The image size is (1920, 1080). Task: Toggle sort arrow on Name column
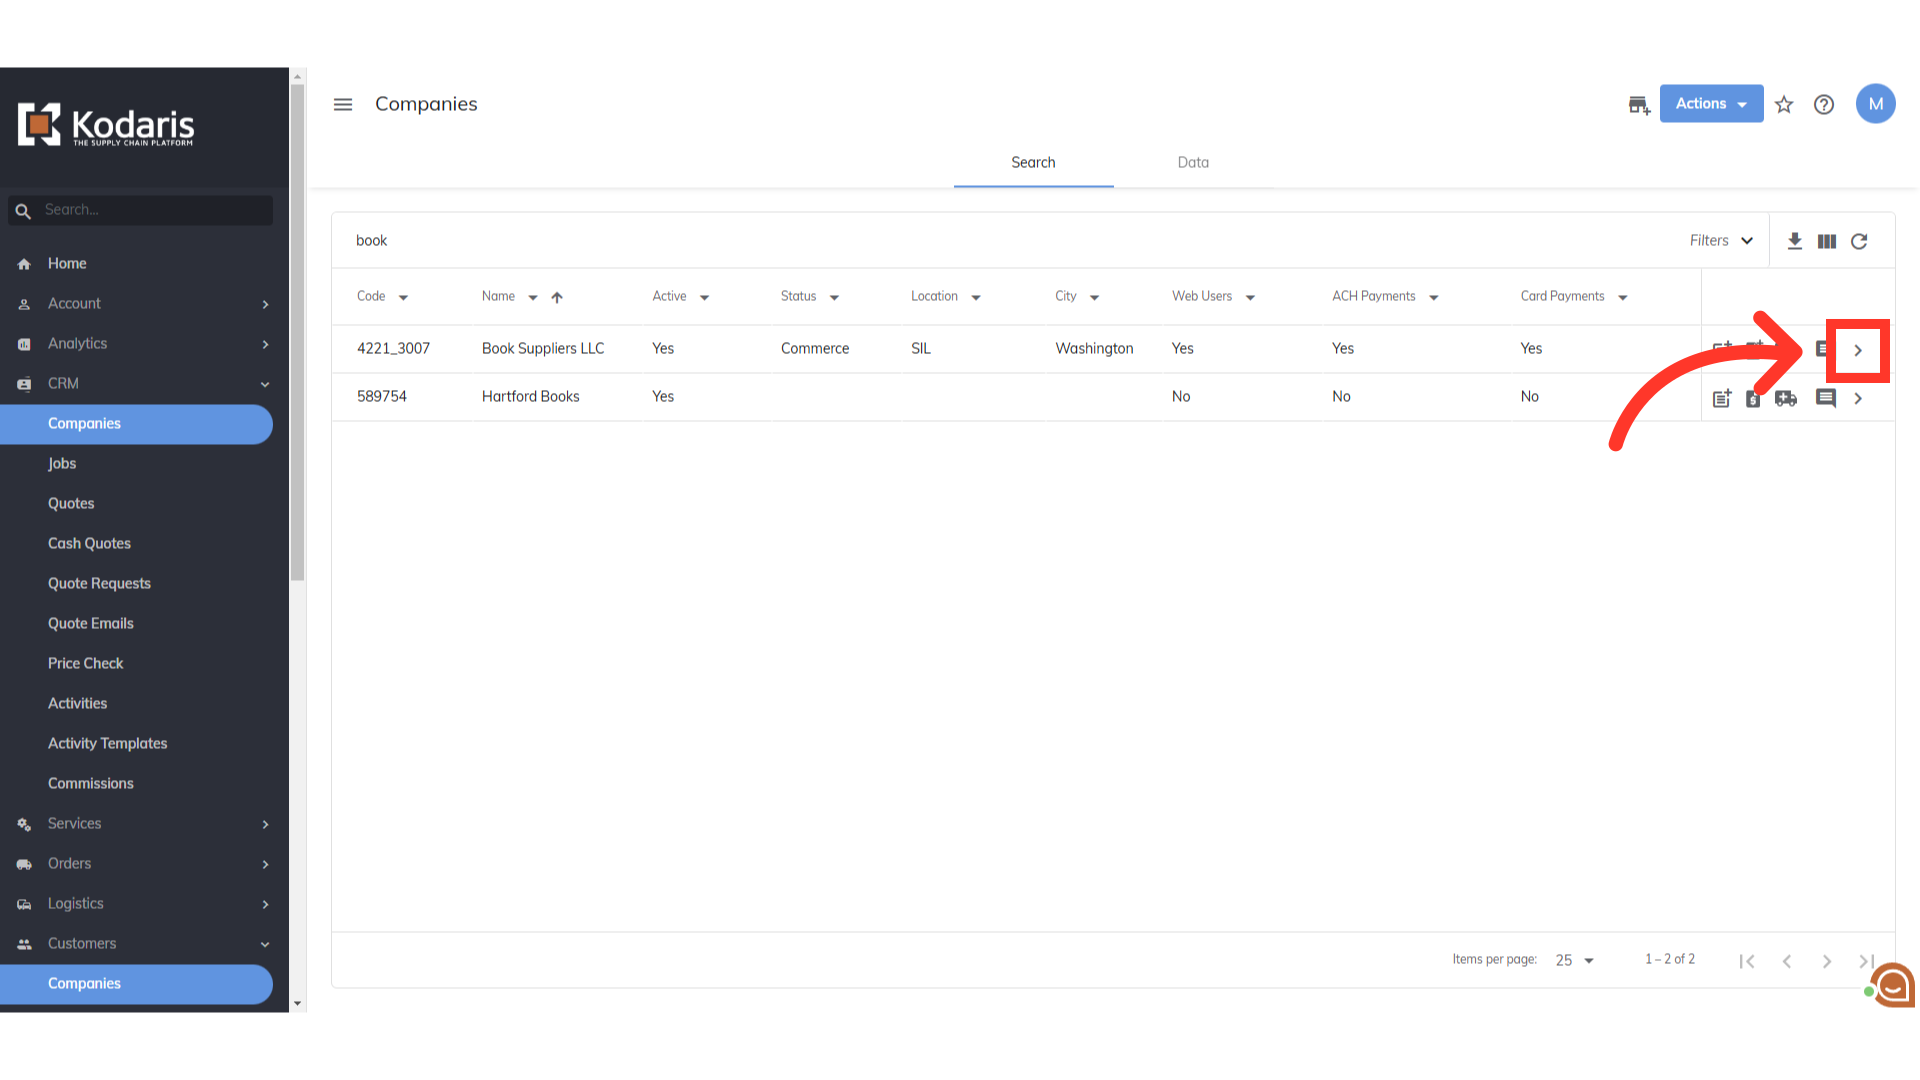click(x=557, y=297)
